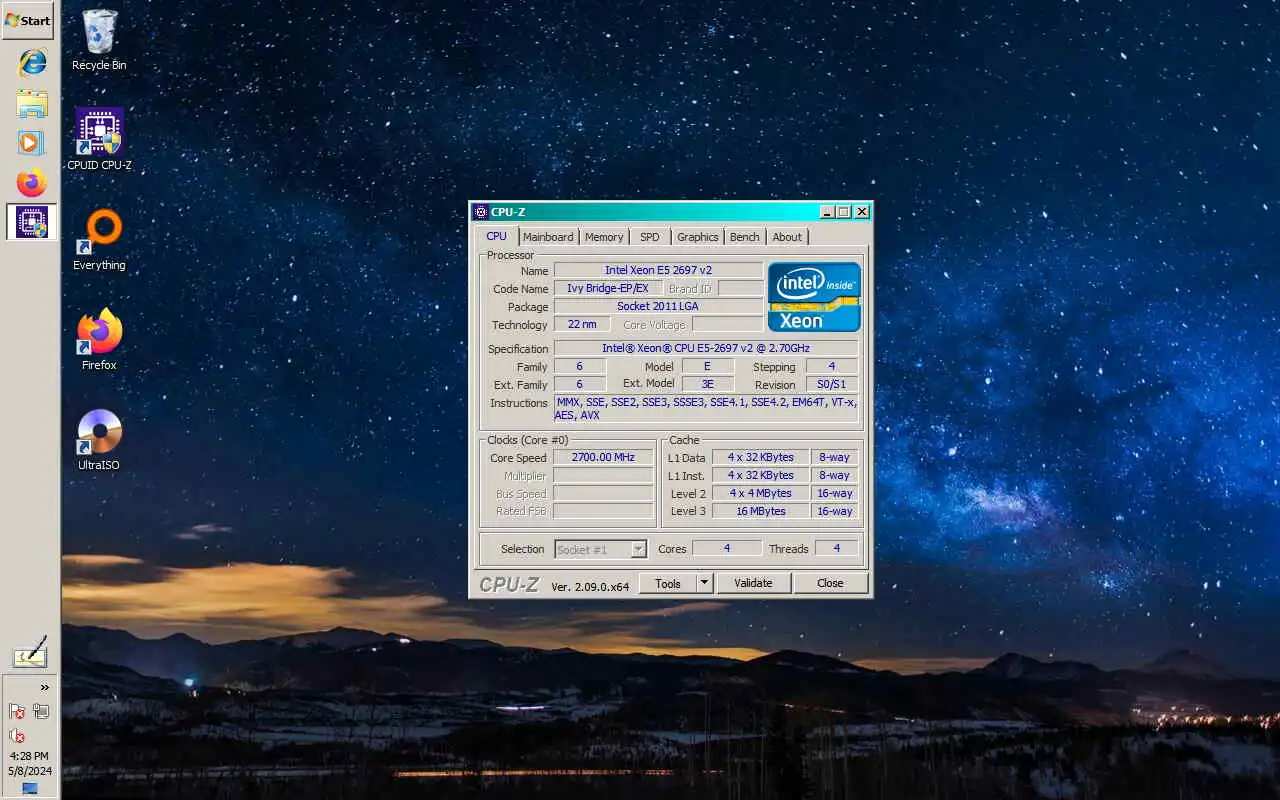This screenshot has height=800, width=1280.
Task: Click the Stepping value 4
Action: [x=832, y=366]
